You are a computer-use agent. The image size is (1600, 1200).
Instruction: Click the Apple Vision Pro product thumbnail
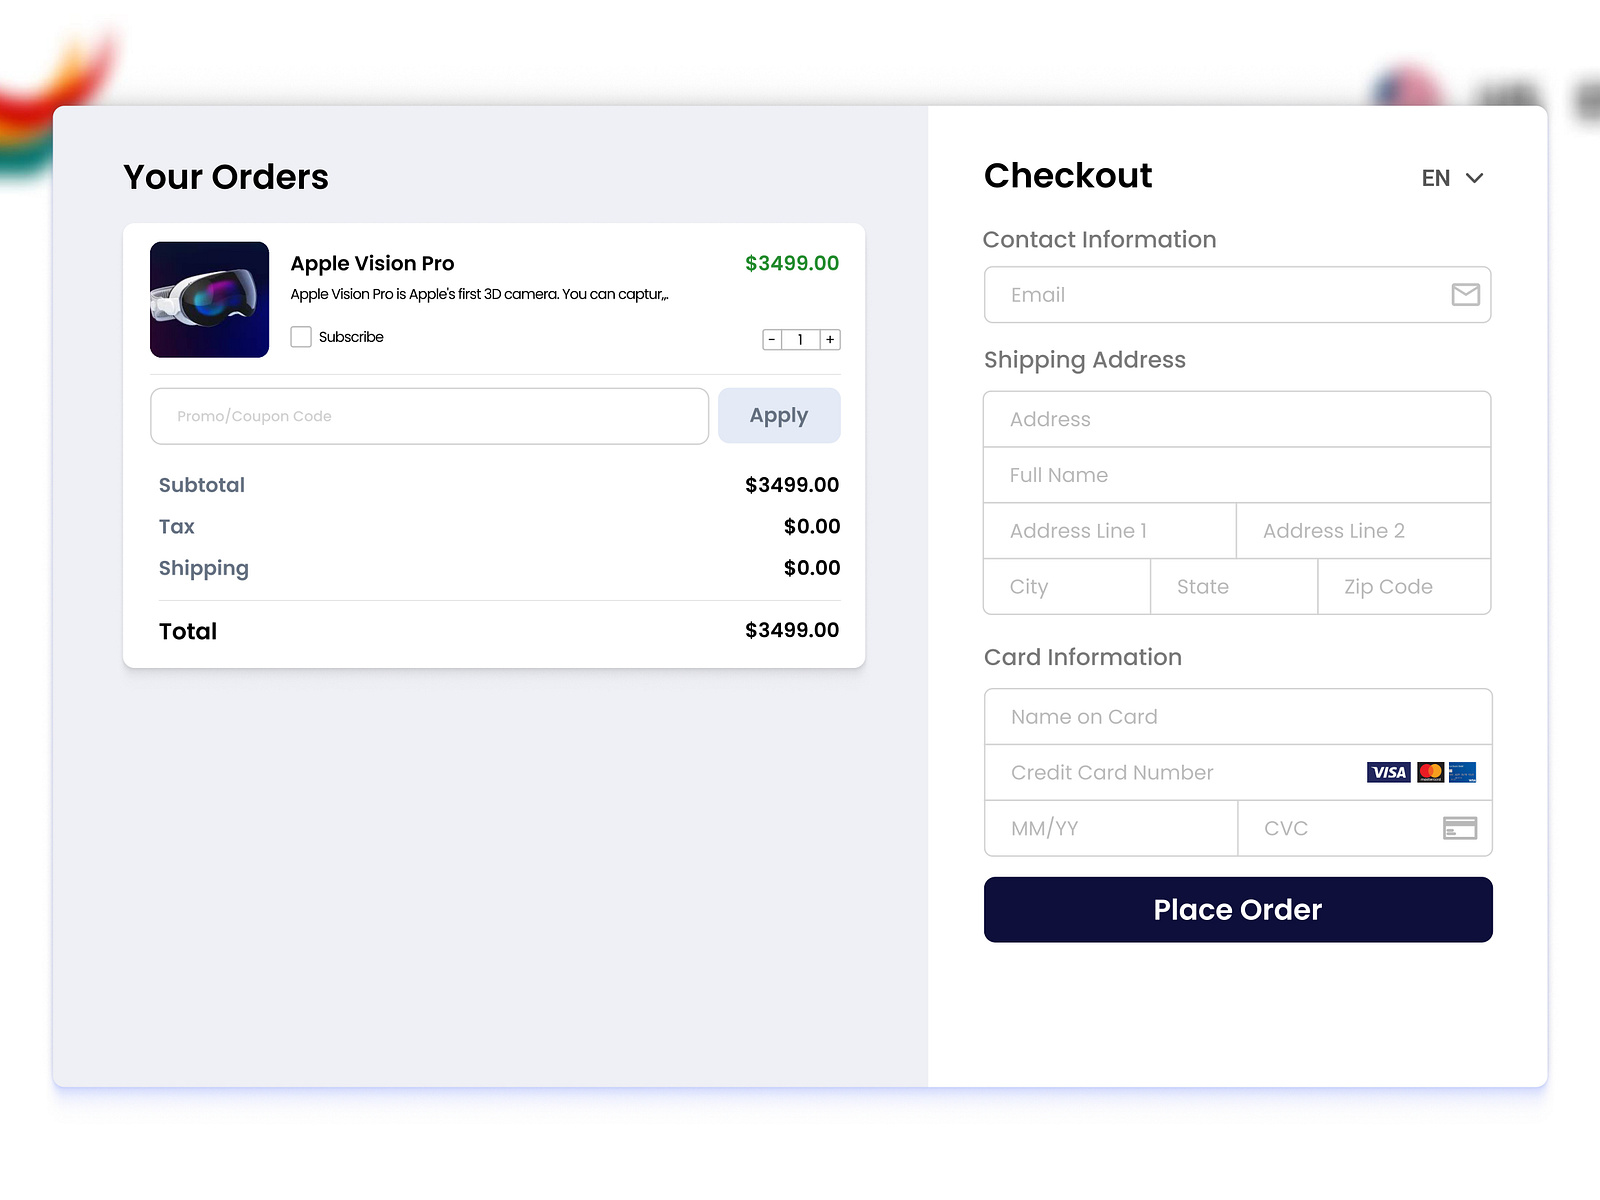[x=209, y=299]
